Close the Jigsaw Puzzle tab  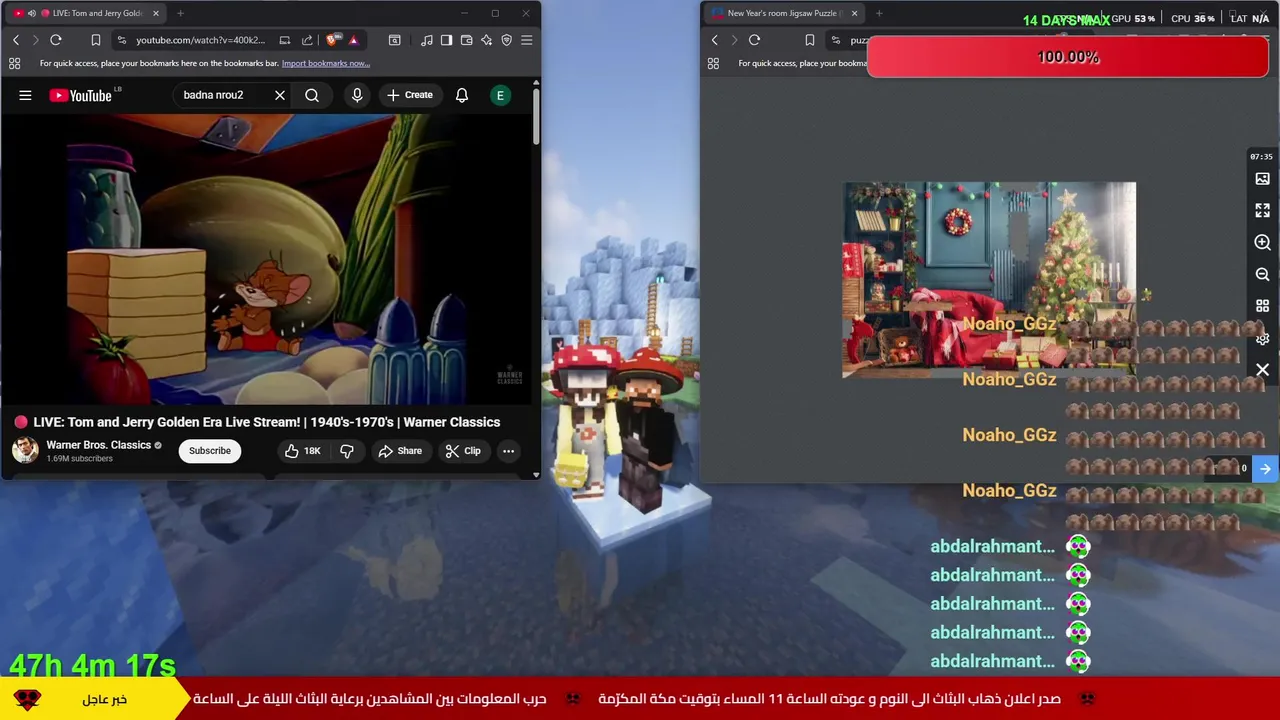854,13
